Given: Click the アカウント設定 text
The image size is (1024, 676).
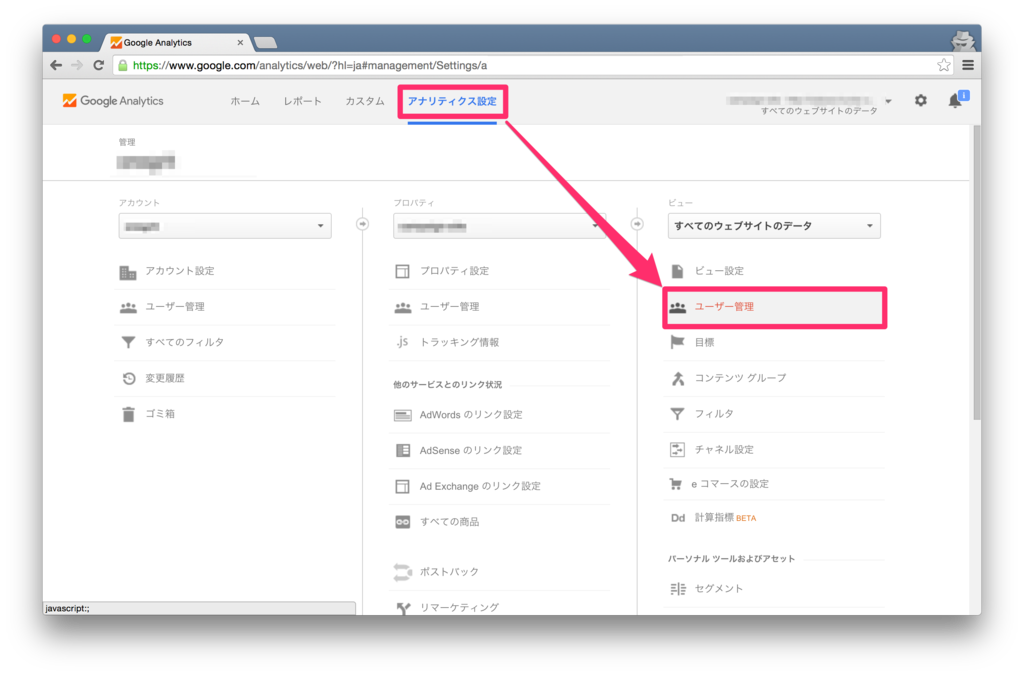Looking at the screenshot, I should pos(180,271).
